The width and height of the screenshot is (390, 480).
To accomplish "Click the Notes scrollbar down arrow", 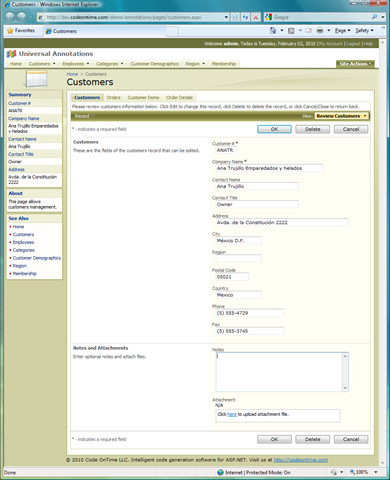I will [345, 388].
